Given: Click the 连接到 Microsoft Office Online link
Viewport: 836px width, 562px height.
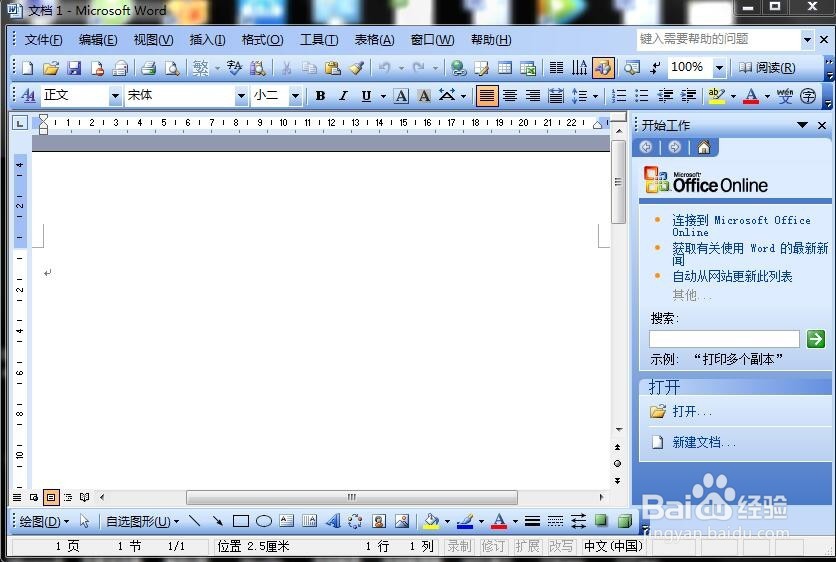Looking at the screenshot, I should (x=741, y=226).
